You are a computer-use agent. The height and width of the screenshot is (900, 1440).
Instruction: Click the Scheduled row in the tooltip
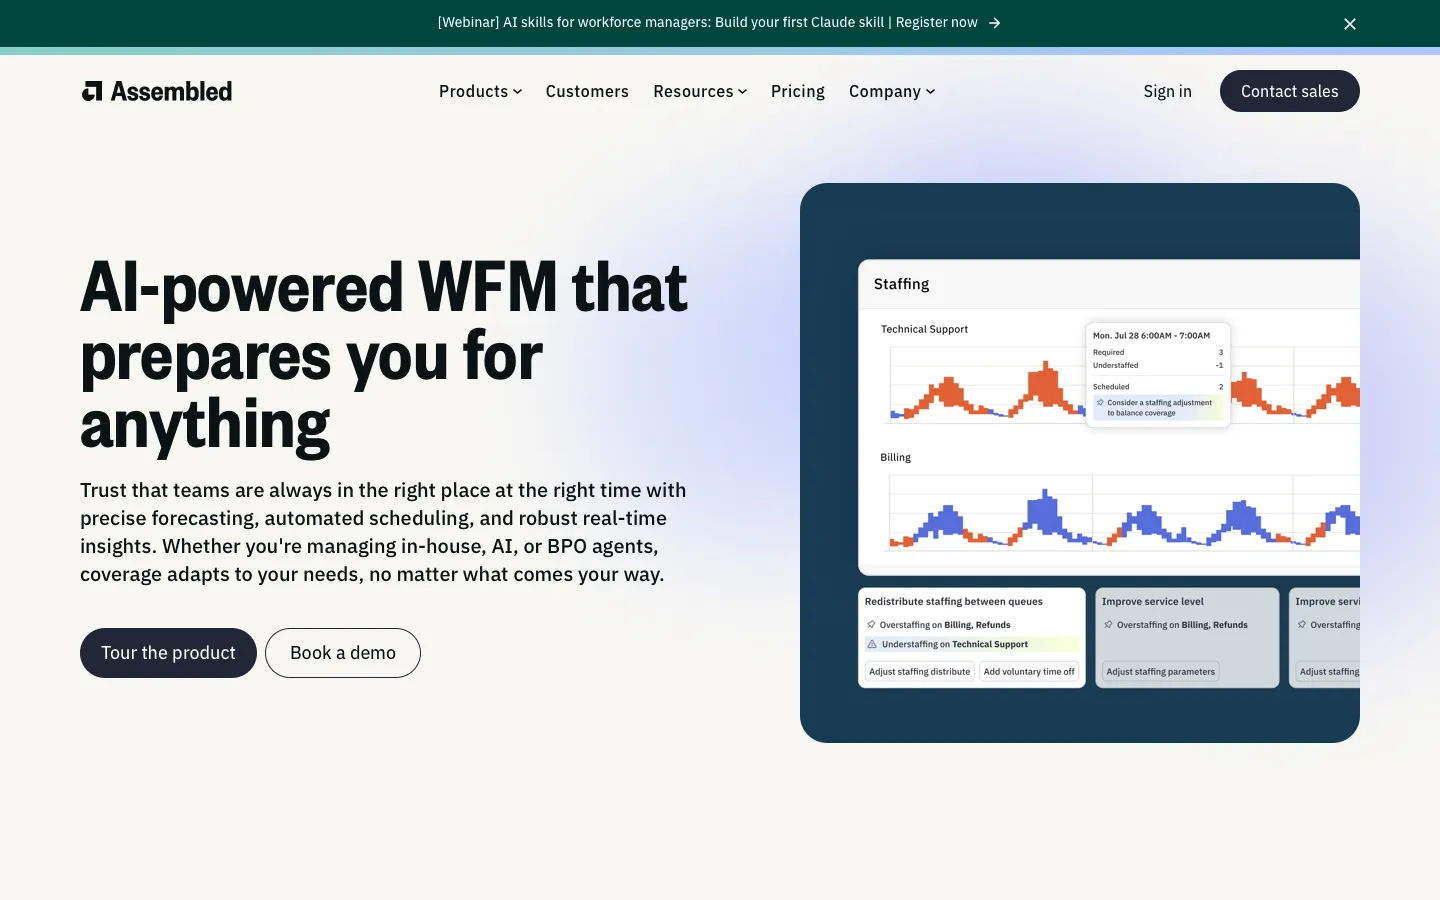(x=1157, y=387)
